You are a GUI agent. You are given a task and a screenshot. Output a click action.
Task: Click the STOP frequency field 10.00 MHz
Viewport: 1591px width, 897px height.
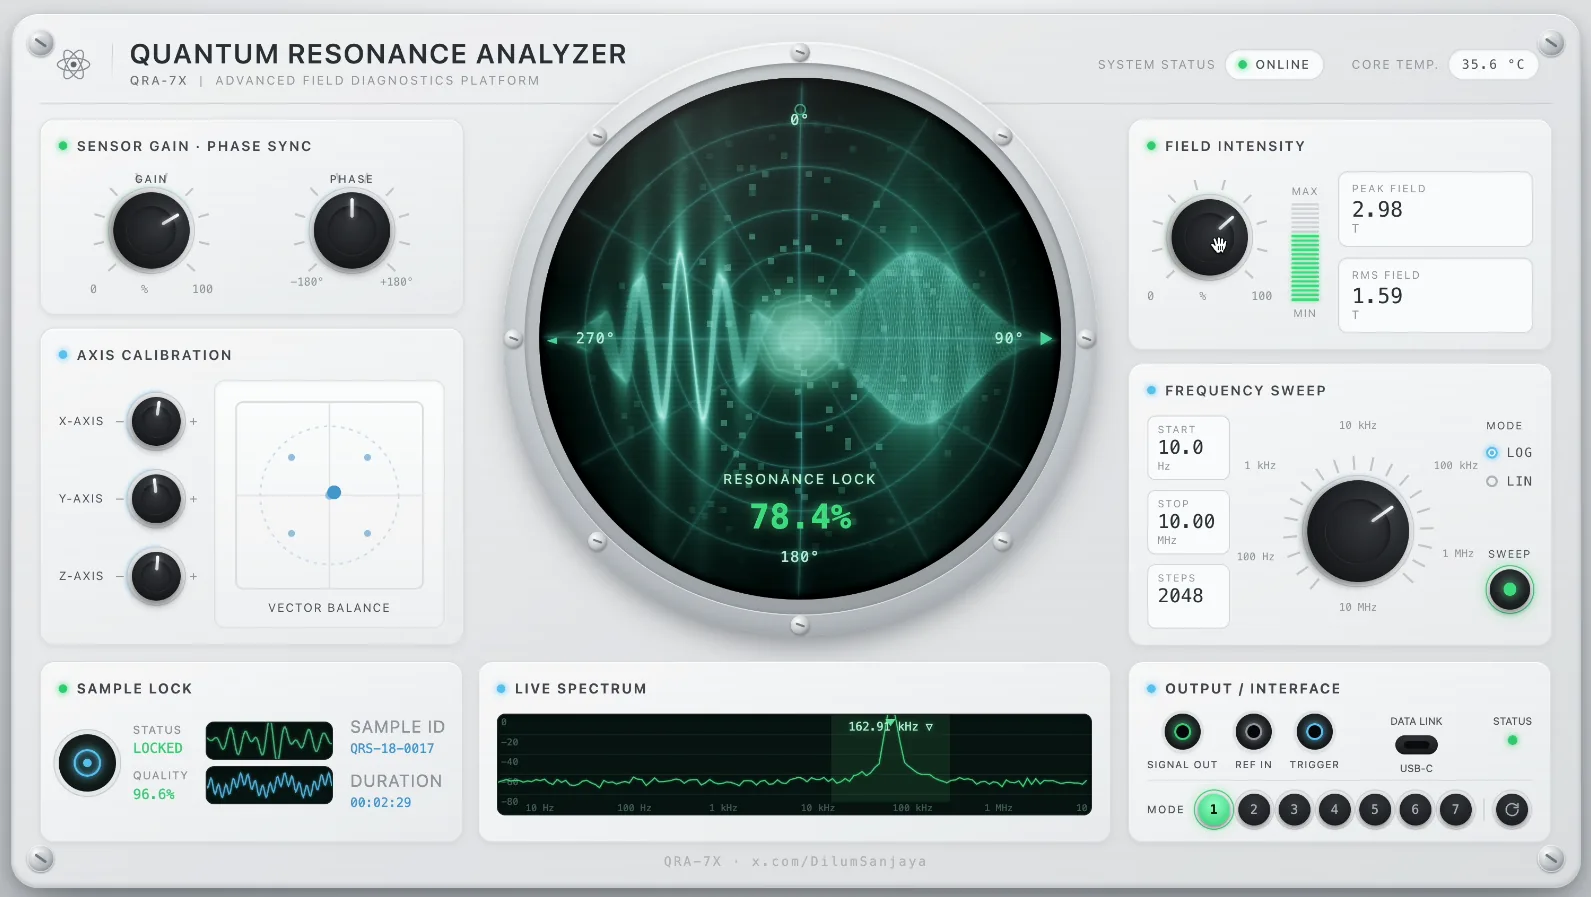click(1188, 522)
